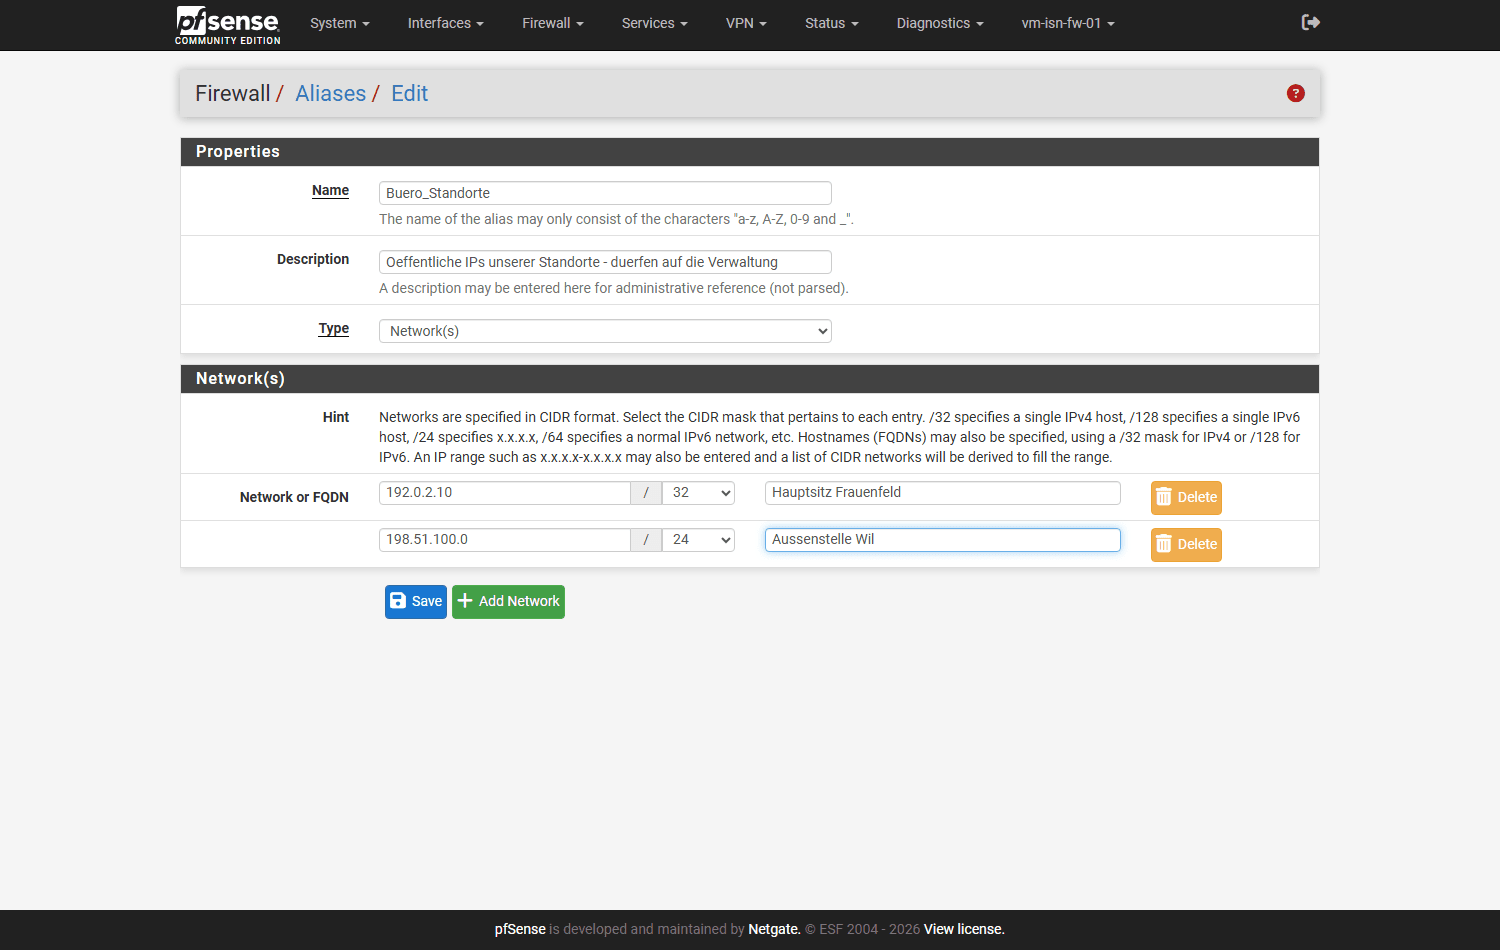This screenshot has height=950, width=1500.
Task: Open the Interfaces menu
Action: coord(446,23)
